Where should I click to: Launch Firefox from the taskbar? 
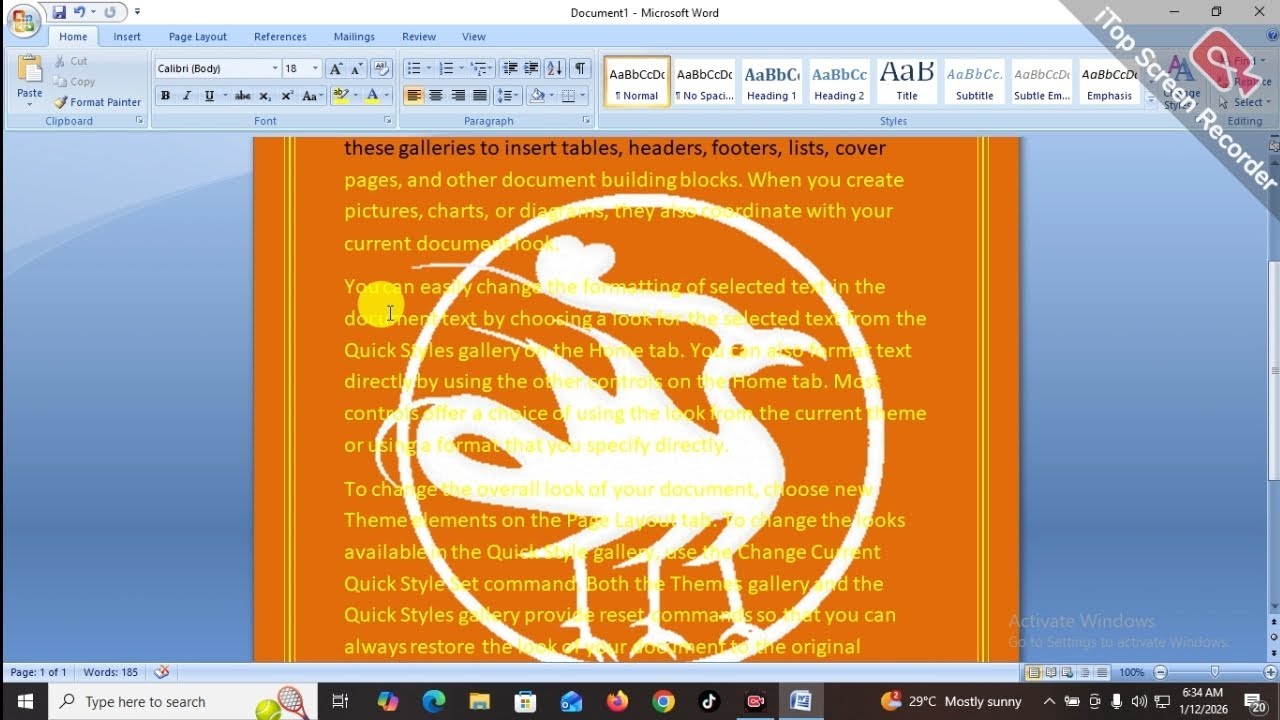click(x=617, y=701)
